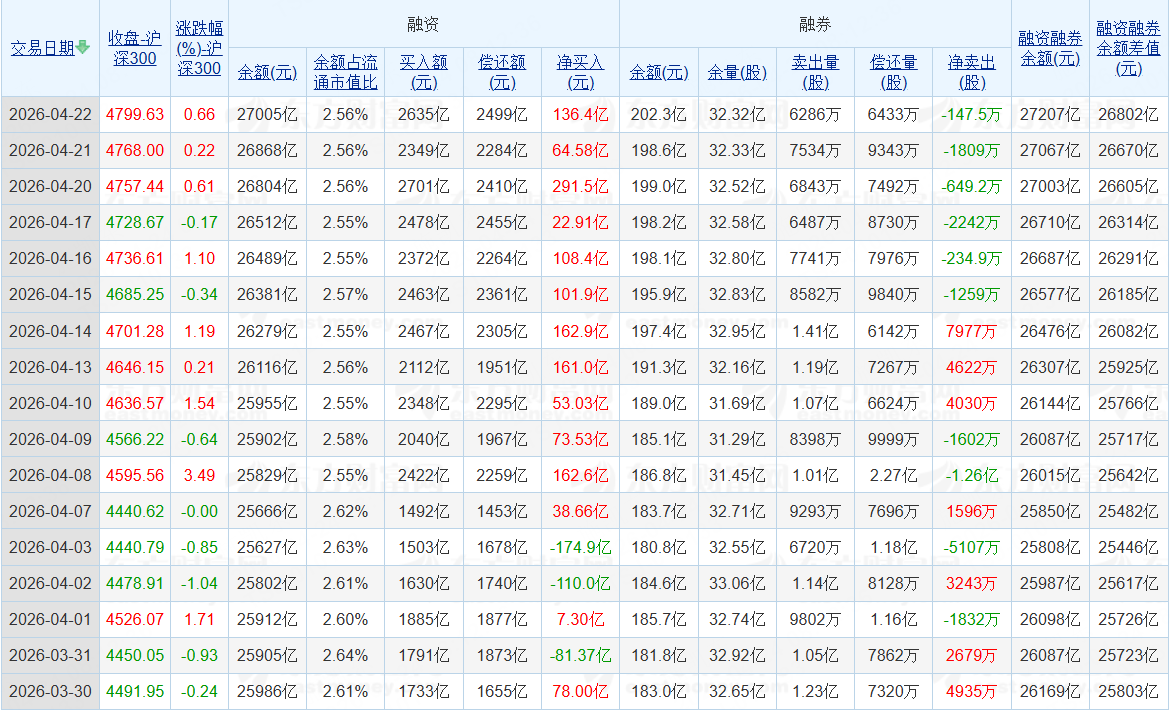The width and height of the screenshot is (1170, 710).
Task: Sort by 净卖出(股) header
Action: coord(972,72)
